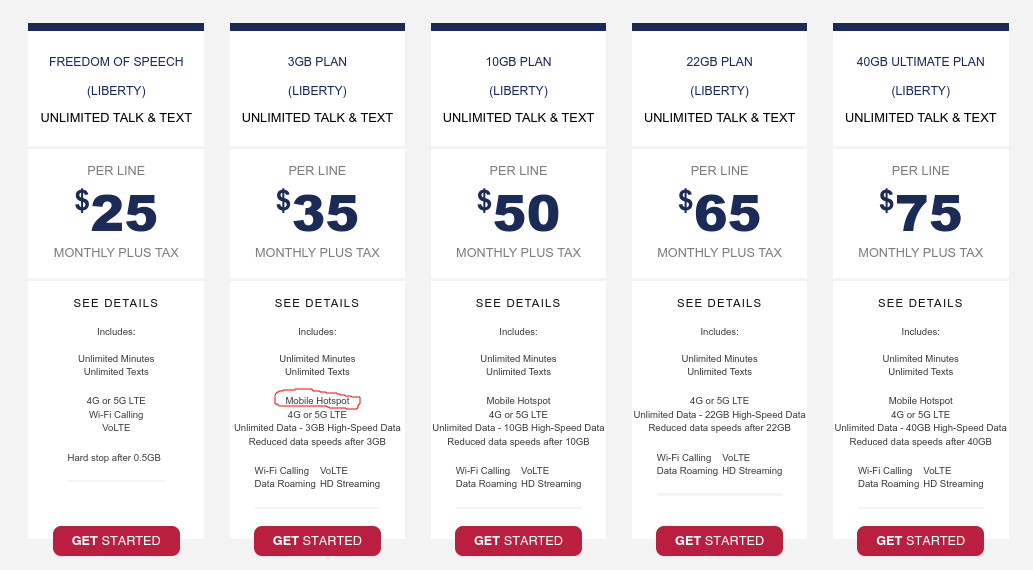The height and width of the screenshot is (570, 1033).
Task: Expand See Details for Freedom of Speech plan
Action: coord(116,303)
